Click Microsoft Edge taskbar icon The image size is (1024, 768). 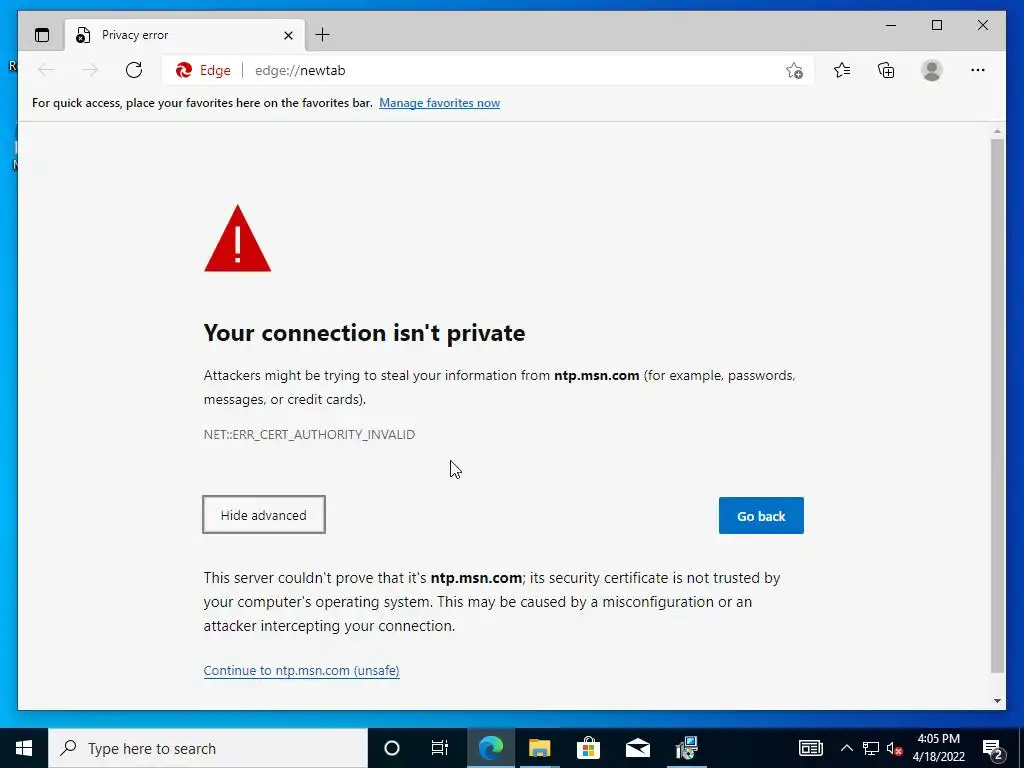491,748
